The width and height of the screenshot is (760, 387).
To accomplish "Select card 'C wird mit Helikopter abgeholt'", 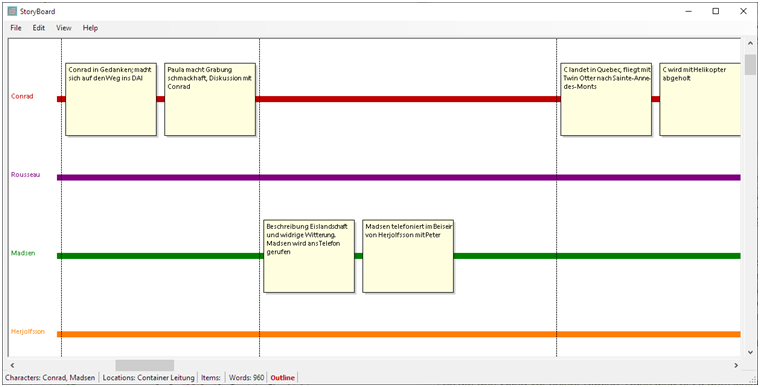I will point(700,99).
